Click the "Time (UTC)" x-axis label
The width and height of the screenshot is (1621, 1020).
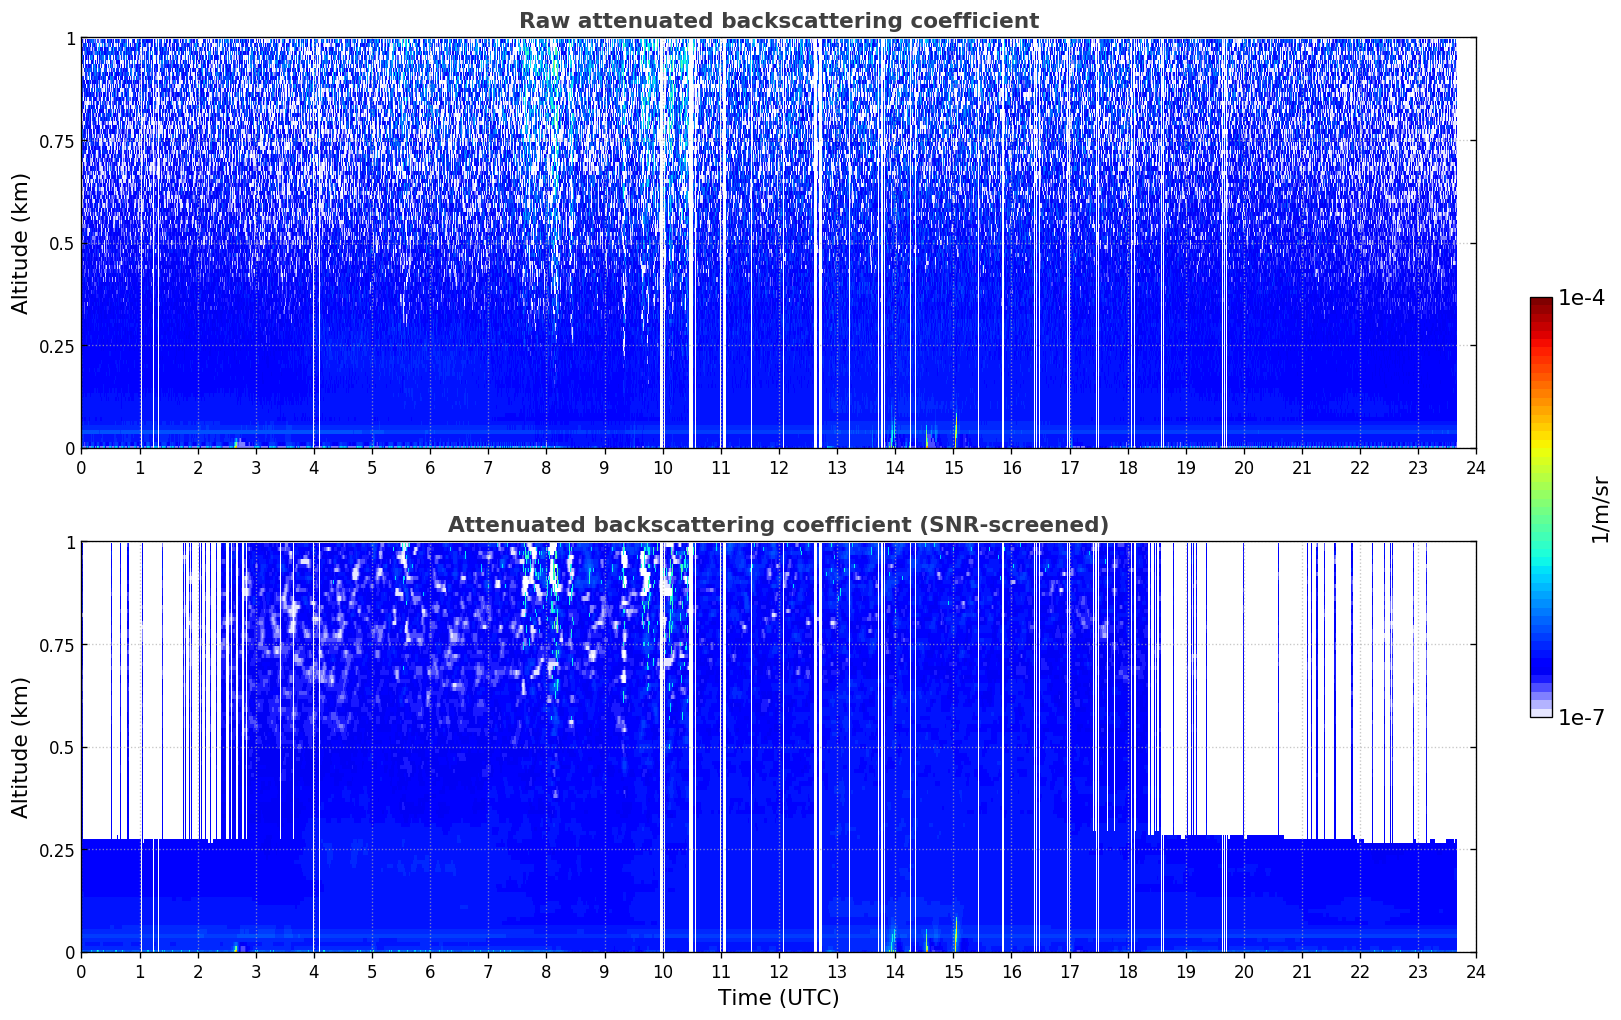point(778,998)
